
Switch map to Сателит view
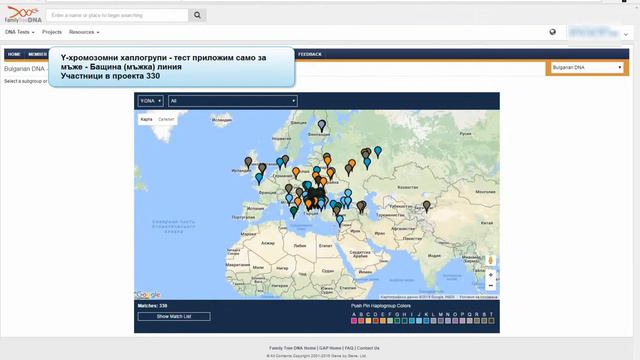[166, 119]
